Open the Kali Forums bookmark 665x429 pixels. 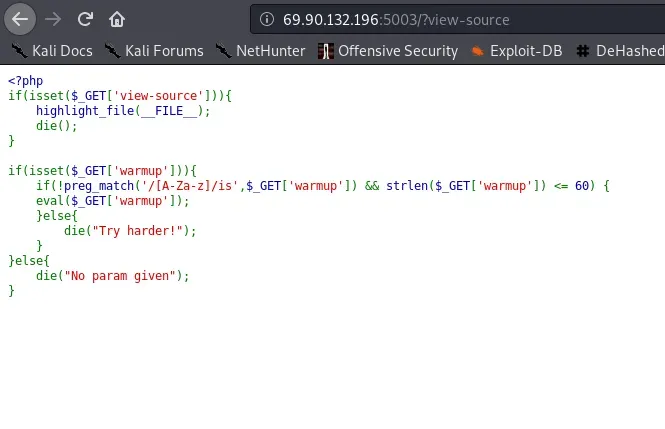tap(163, 51)
